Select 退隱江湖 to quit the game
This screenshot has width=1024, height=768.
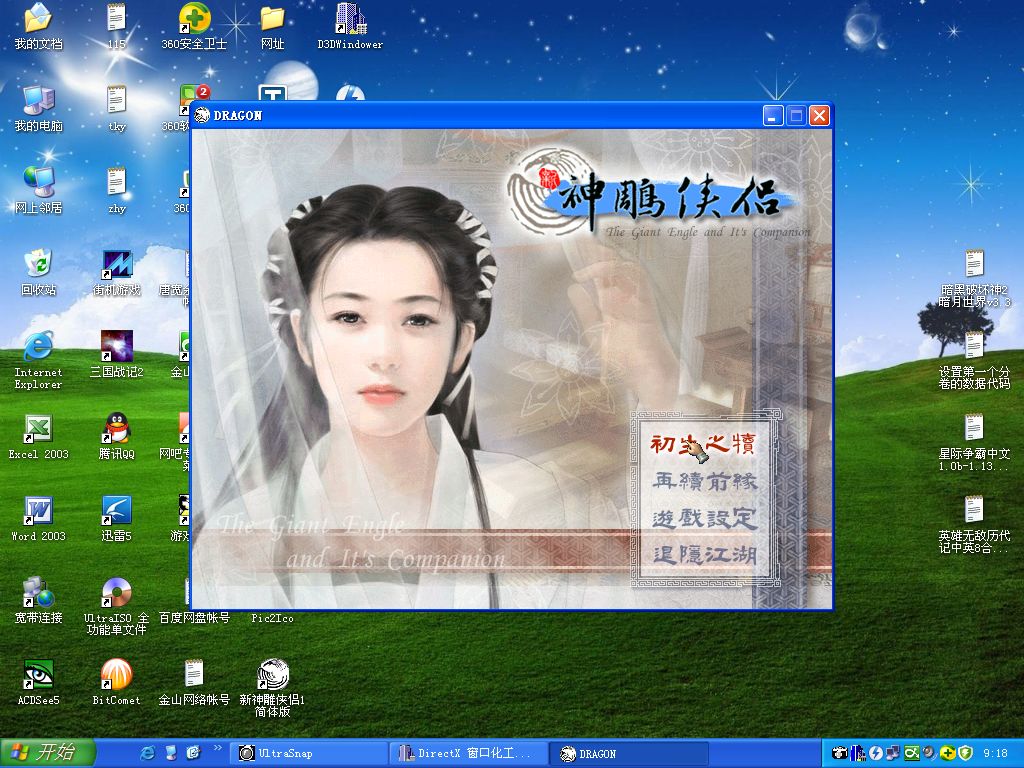click(705, 555)
